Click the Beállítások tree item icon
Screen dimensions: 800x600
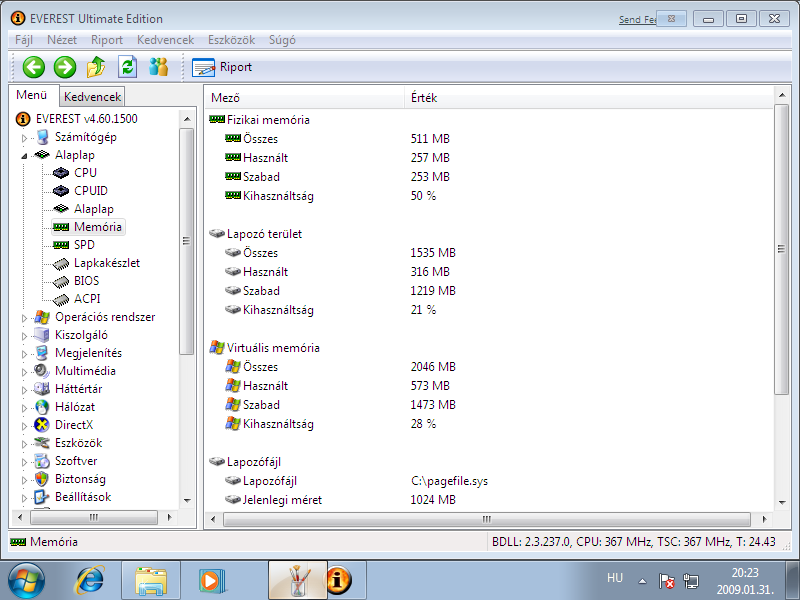(x=41, y=497)
